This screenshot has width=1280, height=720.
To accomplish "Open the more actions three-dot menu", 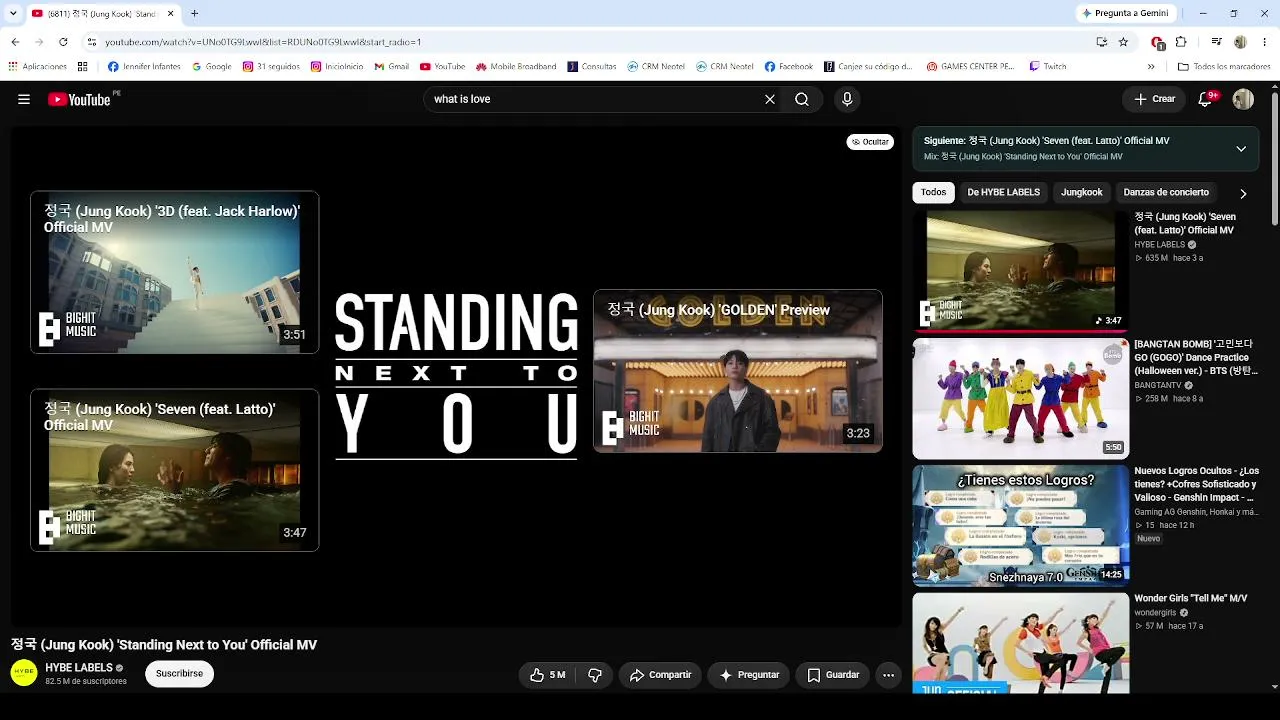I will pyautogui.click(x=888, y=675).
